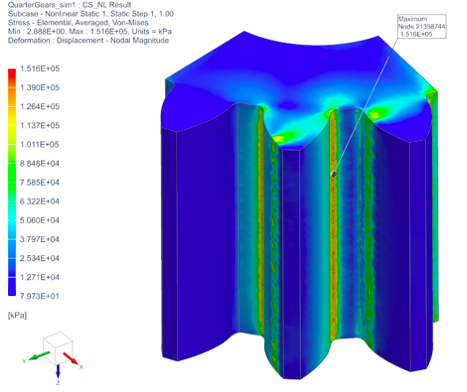This screenshot has height=392, width=467.
Task: Click the 1.516E+05 legend maximum value
Action: click(40, 69)
